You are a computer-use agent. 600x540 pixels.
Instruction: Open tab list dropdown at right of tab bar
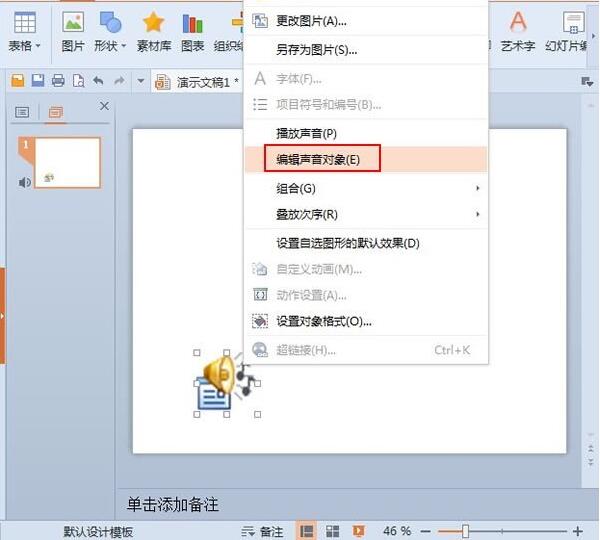[x=587, y=81]
